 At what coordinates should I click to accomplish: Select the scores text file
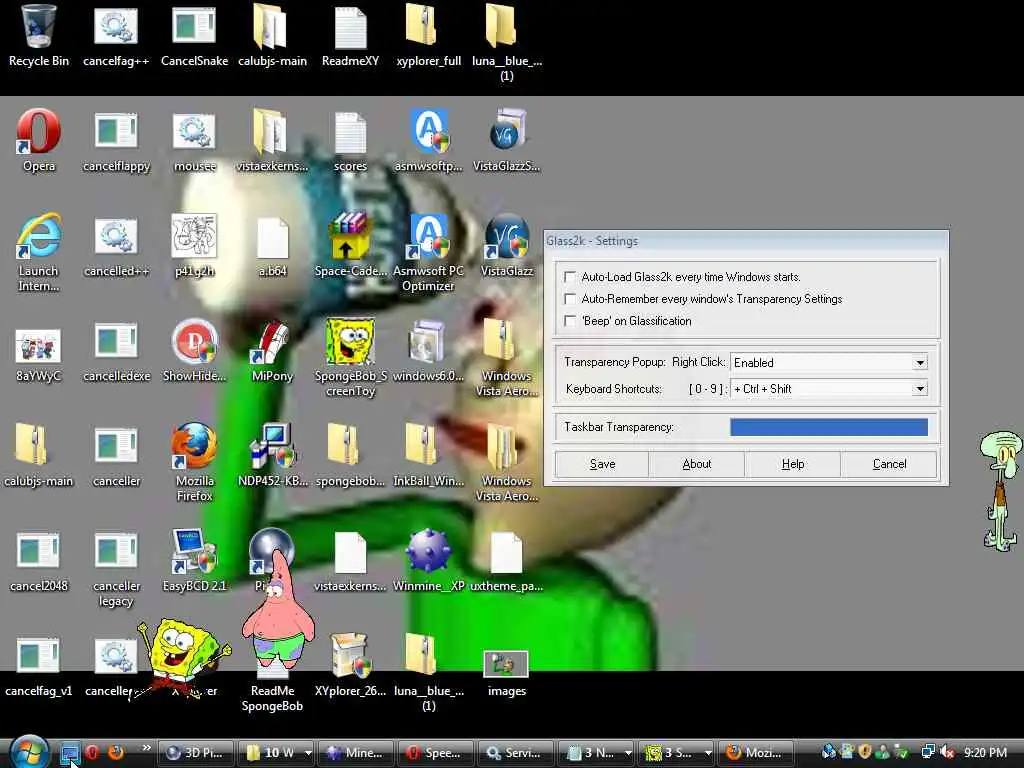(351, 140)
